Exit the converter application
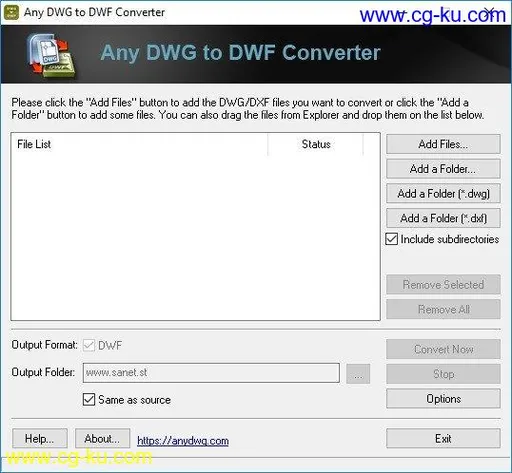 point(443,438)
